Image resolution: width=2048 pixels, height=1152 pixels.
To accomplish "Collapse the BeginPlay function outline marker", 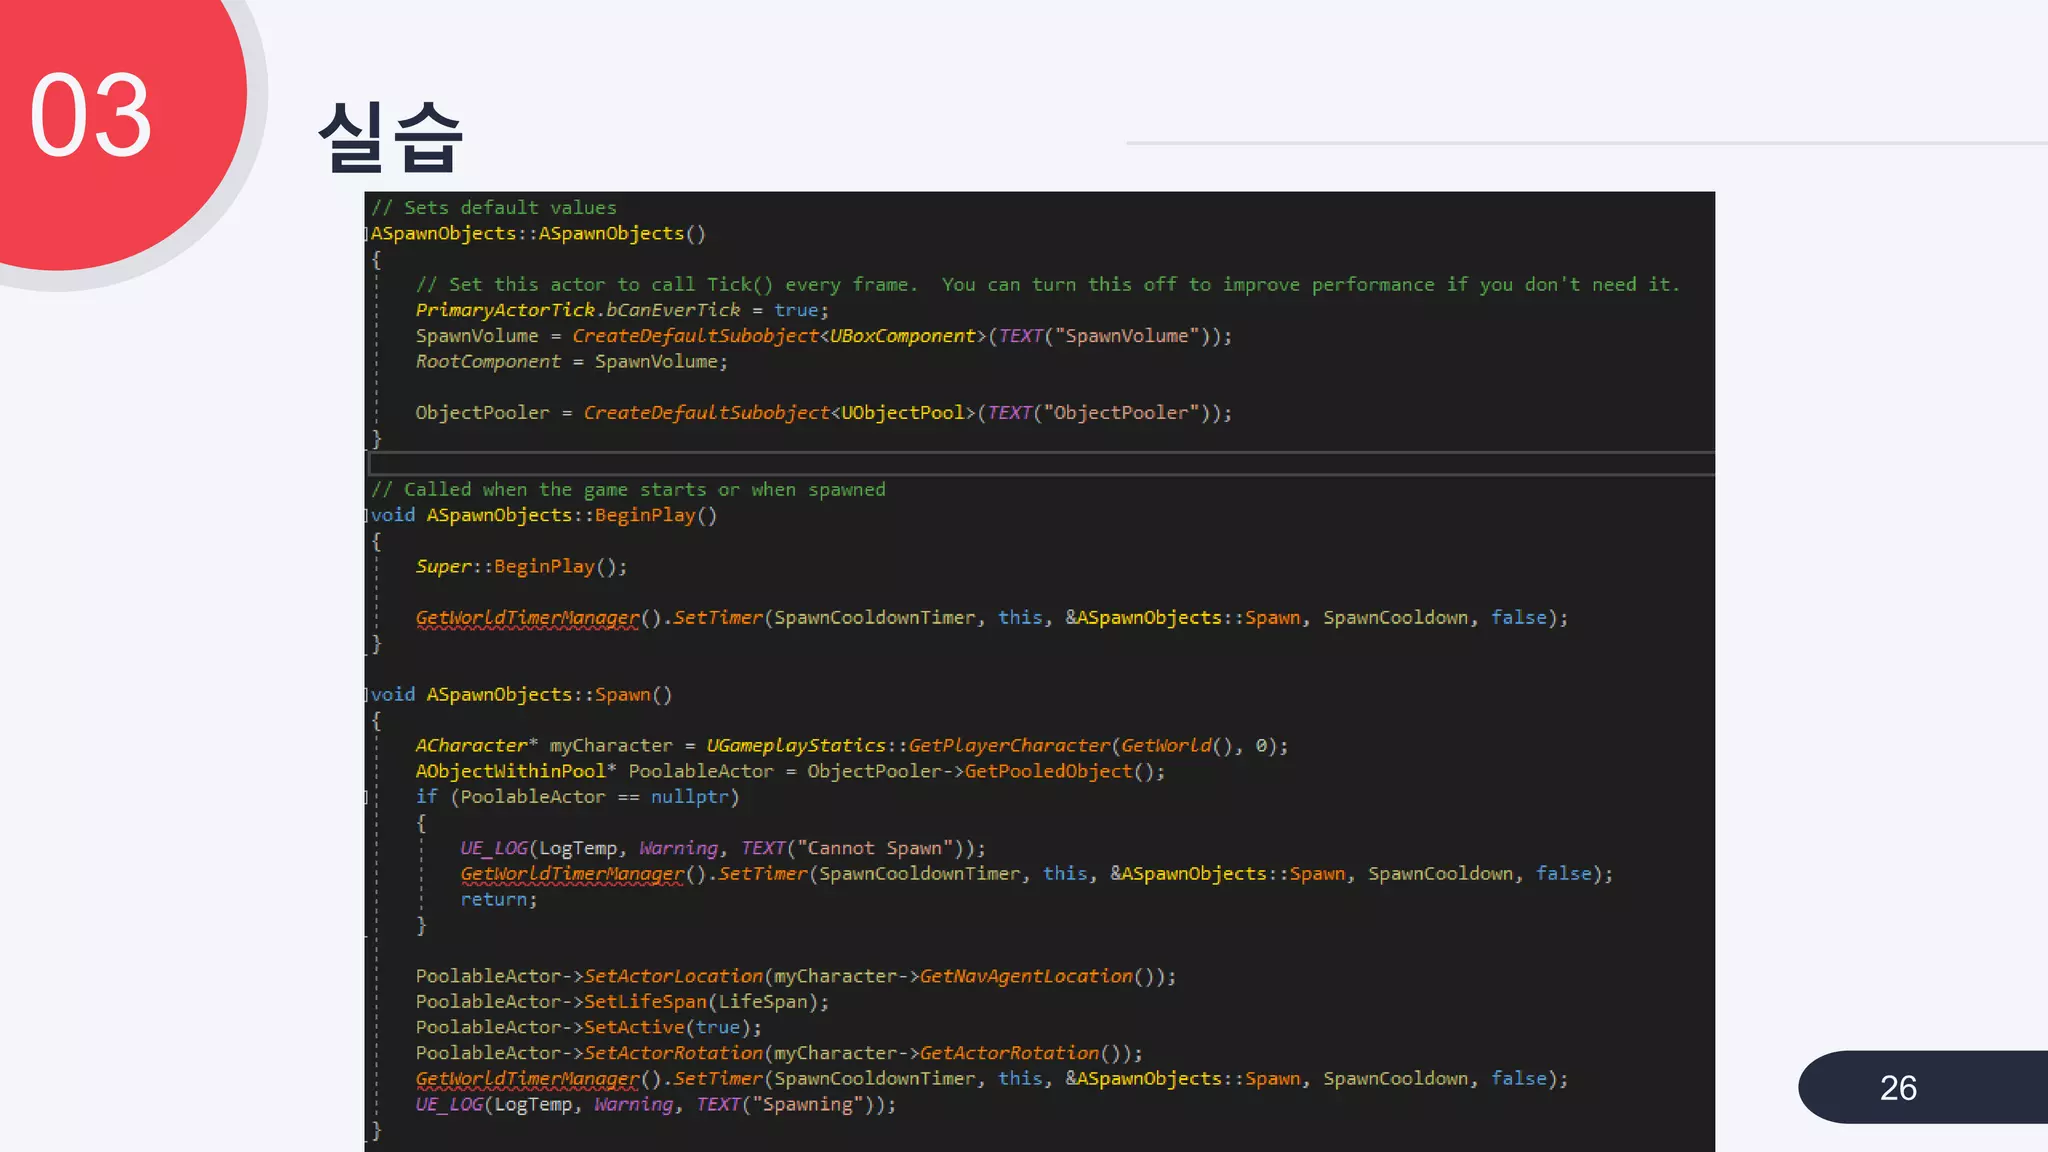I will 367,516.
